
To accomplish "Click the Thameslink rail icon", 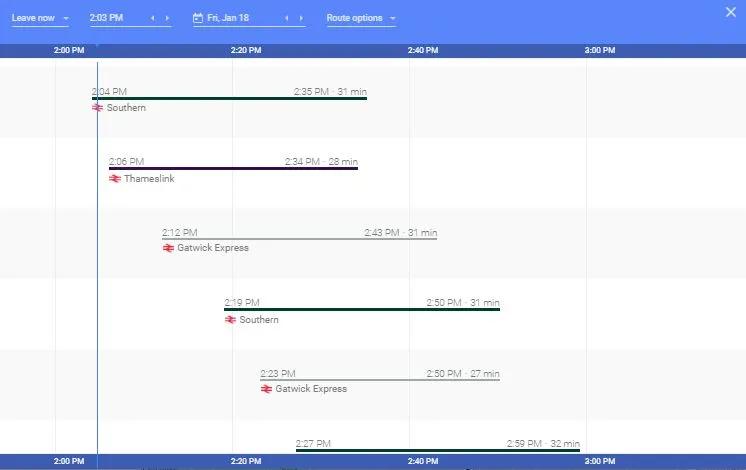I will [115, 178].
